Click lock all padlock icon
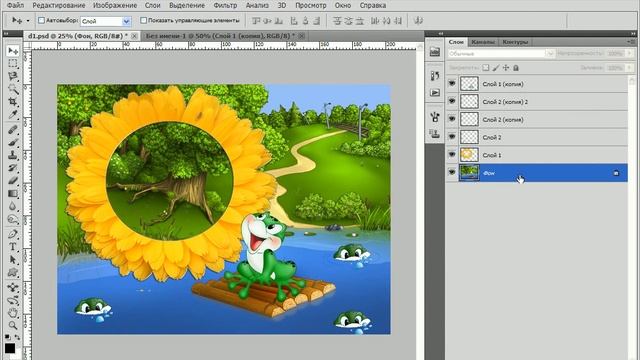640x360 pixels. (516, 68)
